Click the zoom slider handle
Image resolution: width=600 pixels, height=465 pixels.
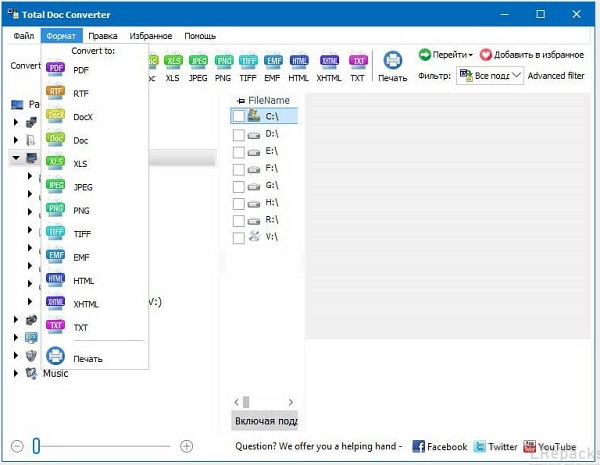[36, 446]
